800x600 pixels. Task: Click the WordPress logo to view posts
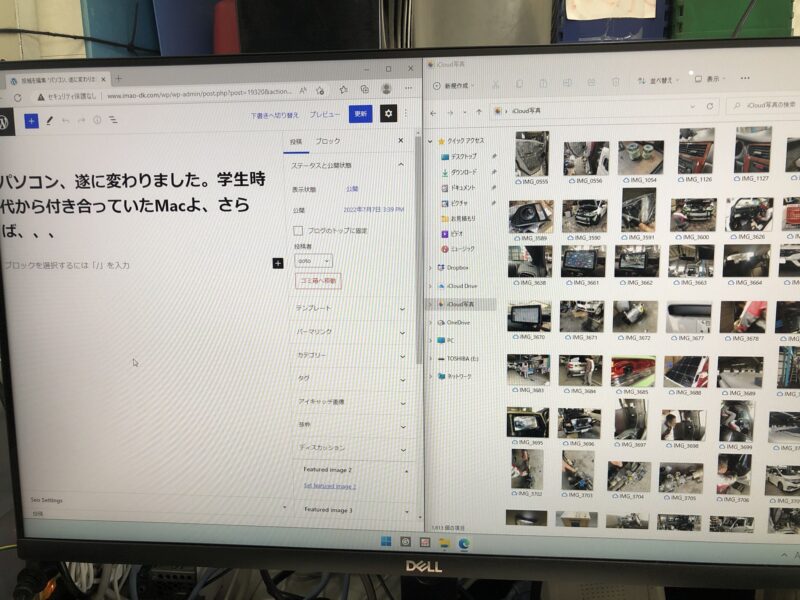(x=5, y=122)
